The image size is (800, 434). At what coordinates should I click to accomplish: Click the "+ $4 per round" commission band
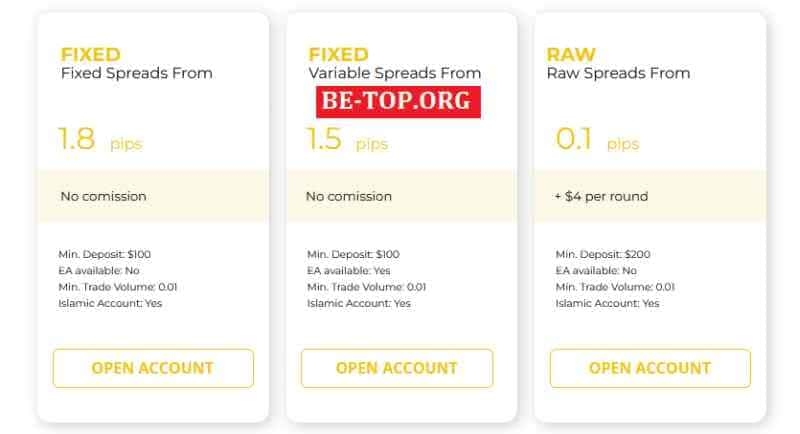click(x=601, y=196)
